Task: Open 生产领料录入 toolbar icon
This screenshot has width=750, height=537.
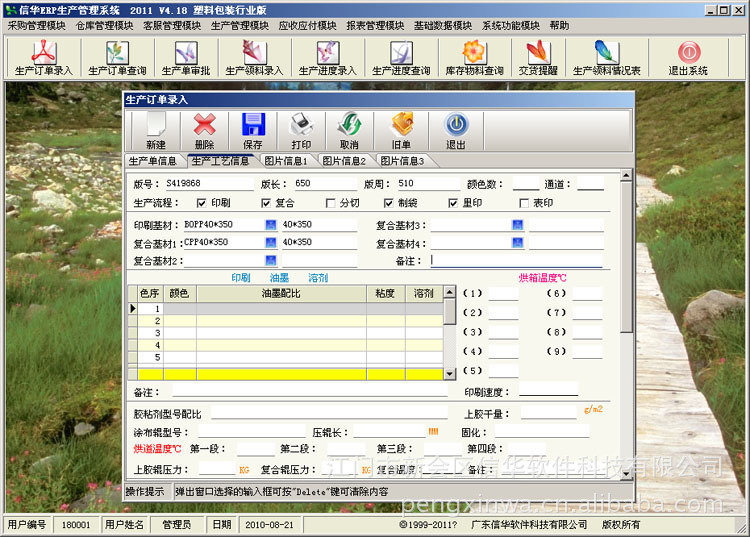Action: coord(254,58)
